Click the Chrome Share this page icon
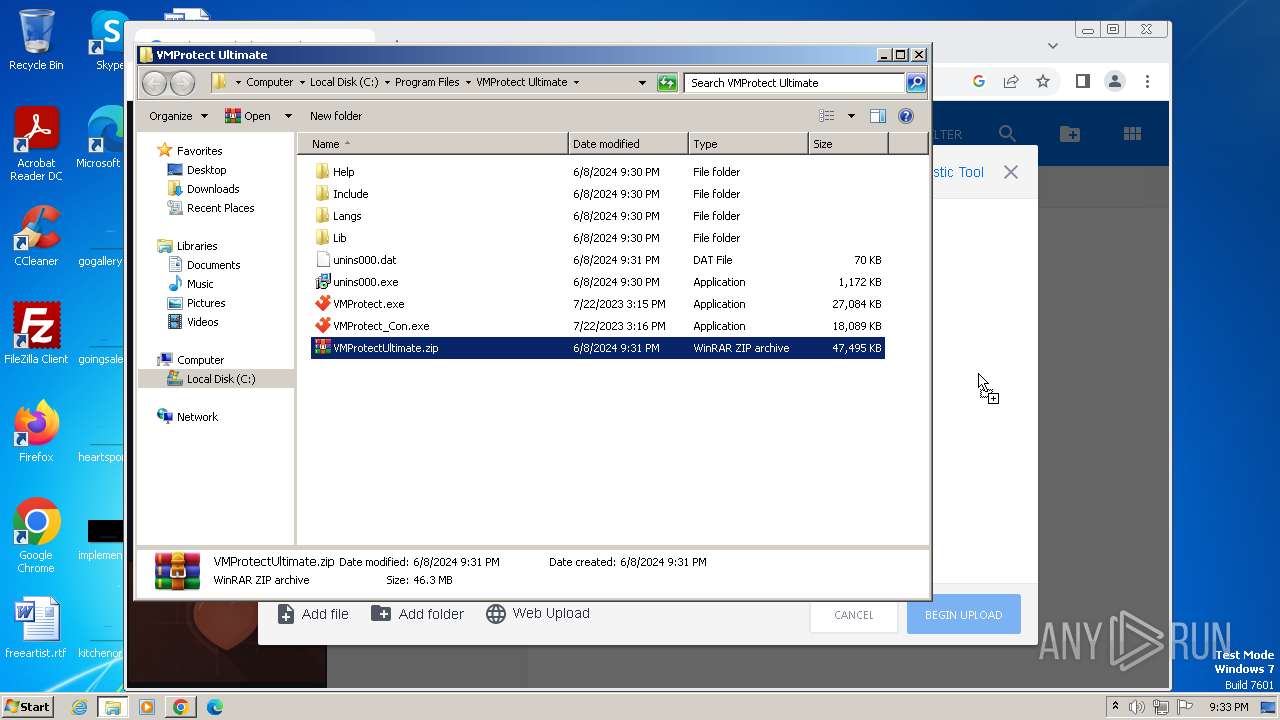 click(x=1011, y=82)
